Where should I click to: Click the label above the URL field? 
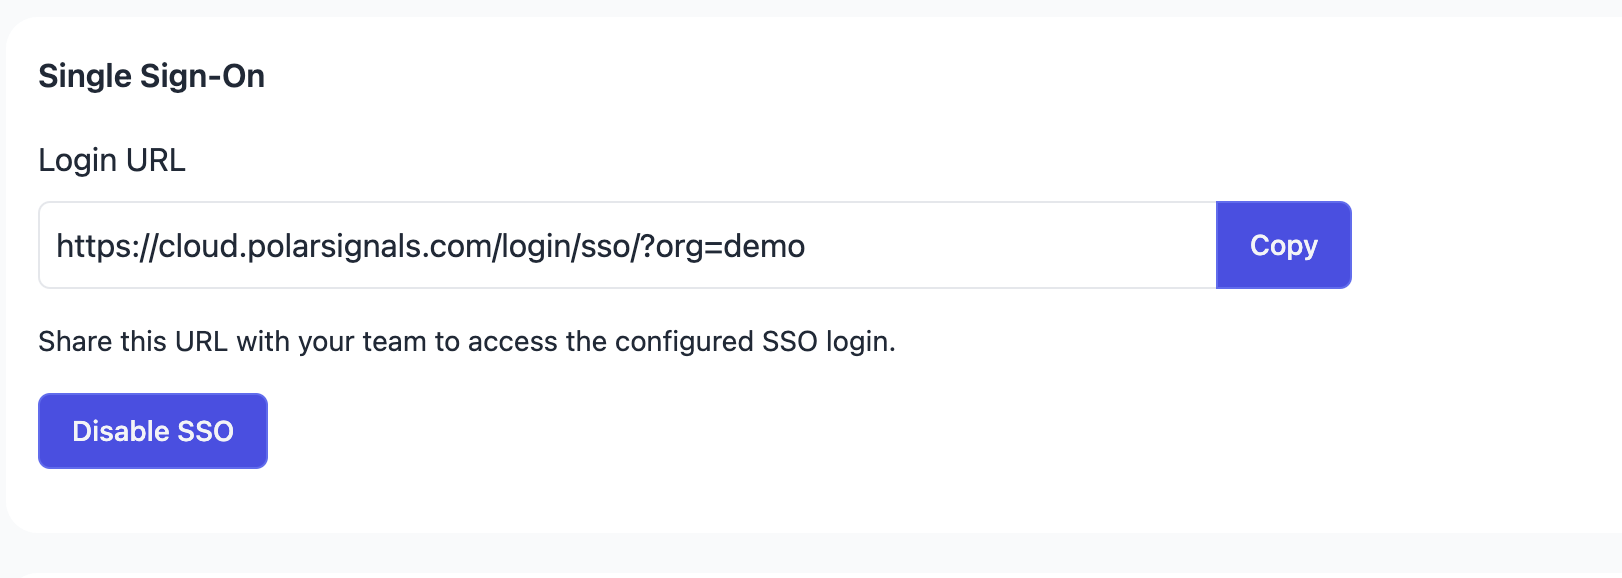(112, 160)
